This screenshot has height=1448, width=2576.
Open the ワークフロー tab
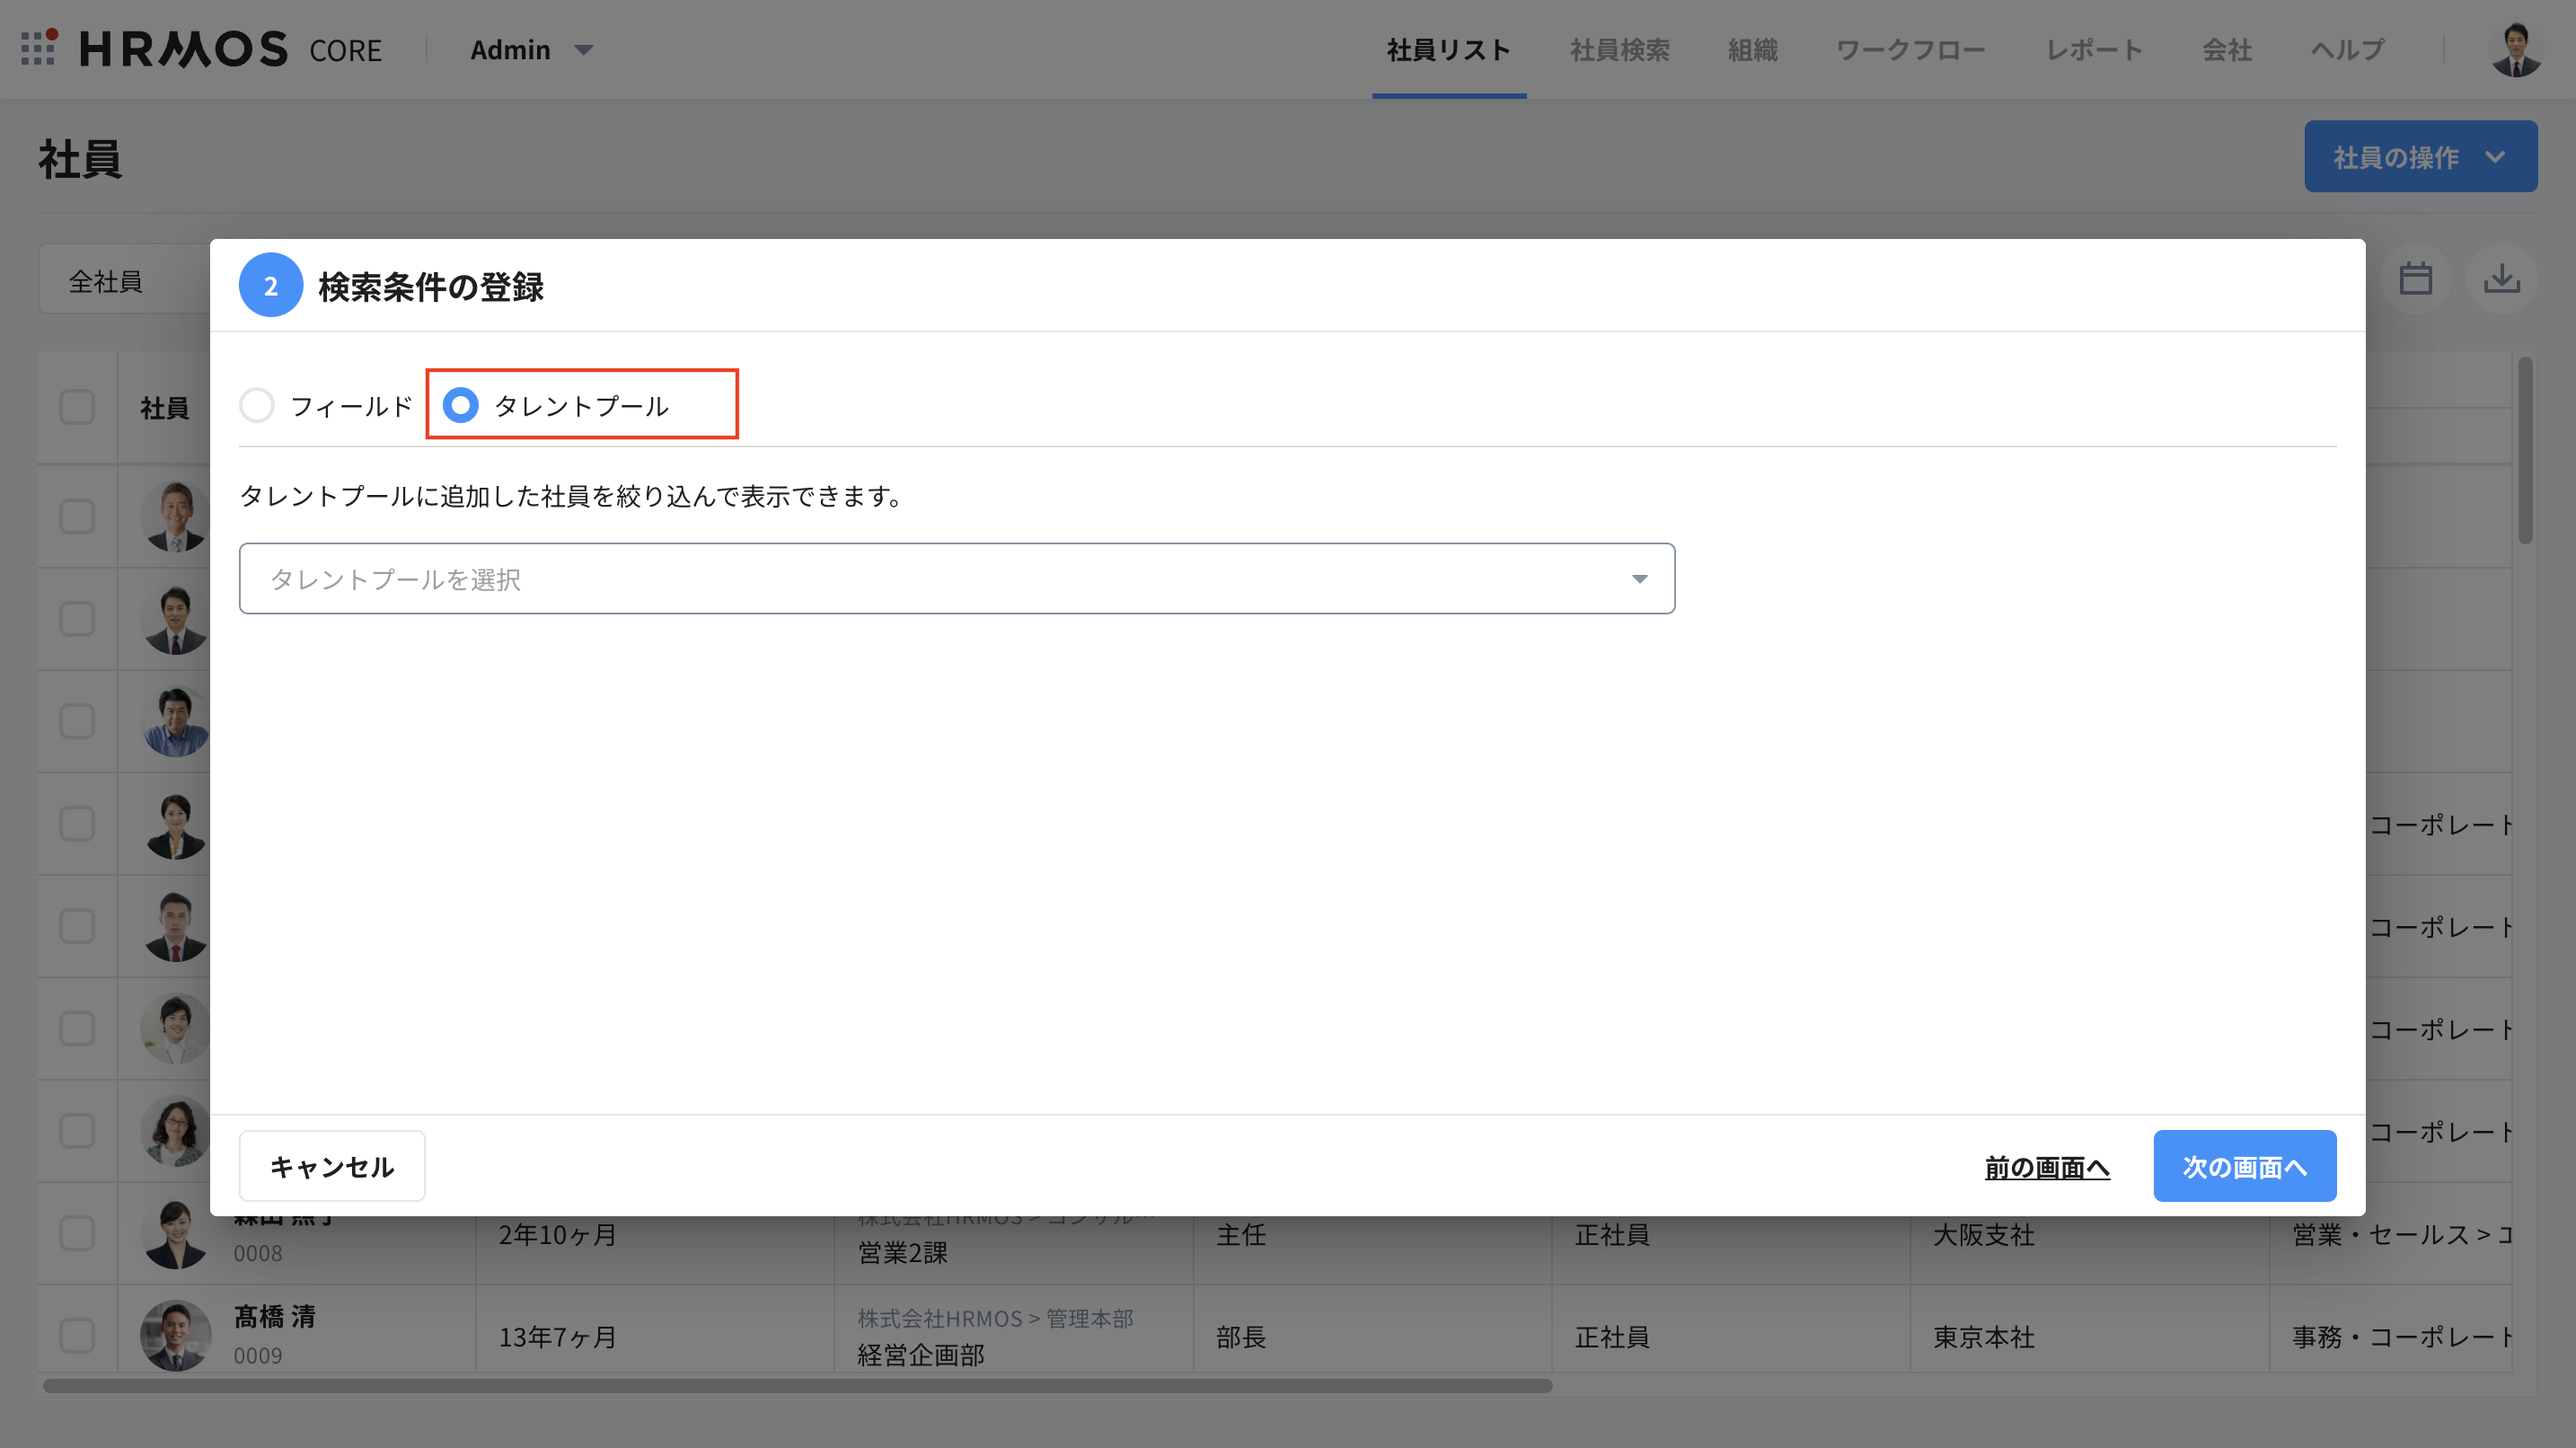(x=1910, y=49)
